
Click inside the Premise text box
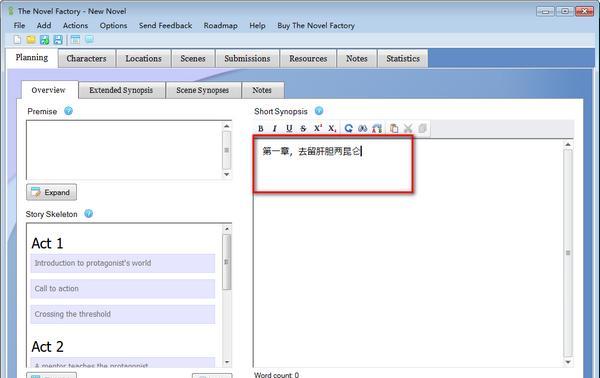(x=124, y=150)
